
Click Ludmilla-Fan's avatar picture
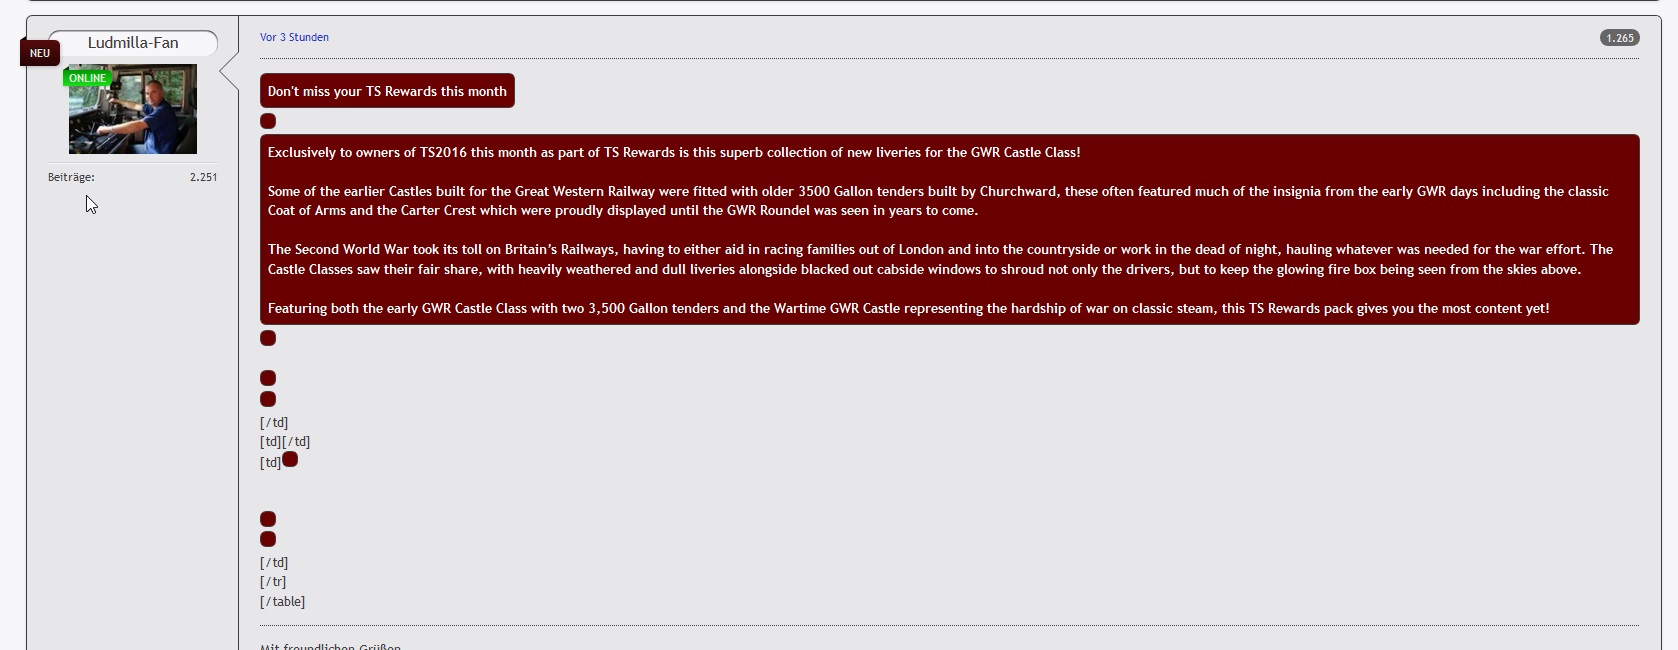tap(133, 109)
